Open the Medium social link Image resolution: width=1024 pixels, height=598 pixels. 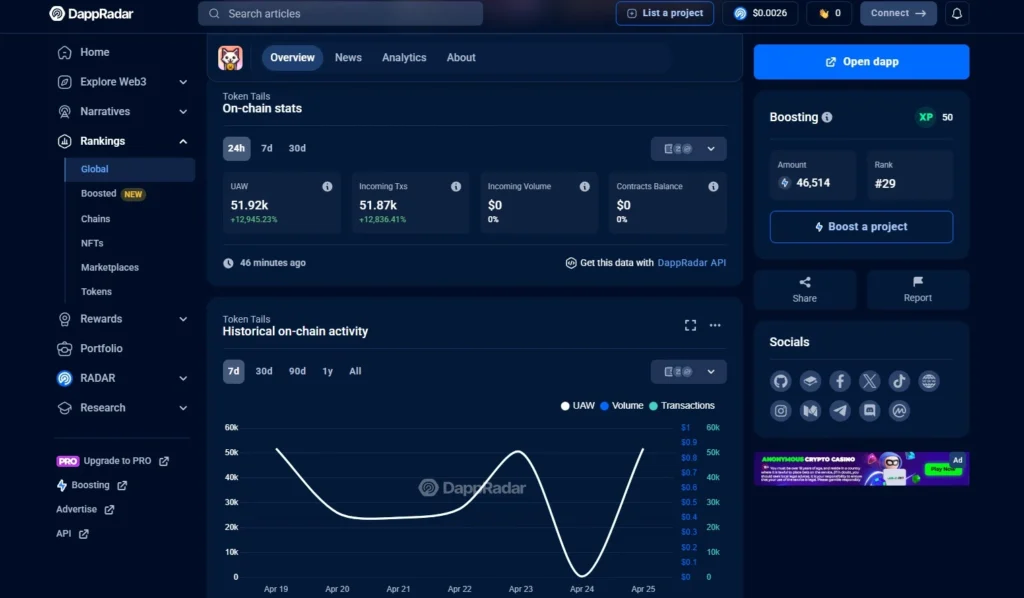click(810, 411)
